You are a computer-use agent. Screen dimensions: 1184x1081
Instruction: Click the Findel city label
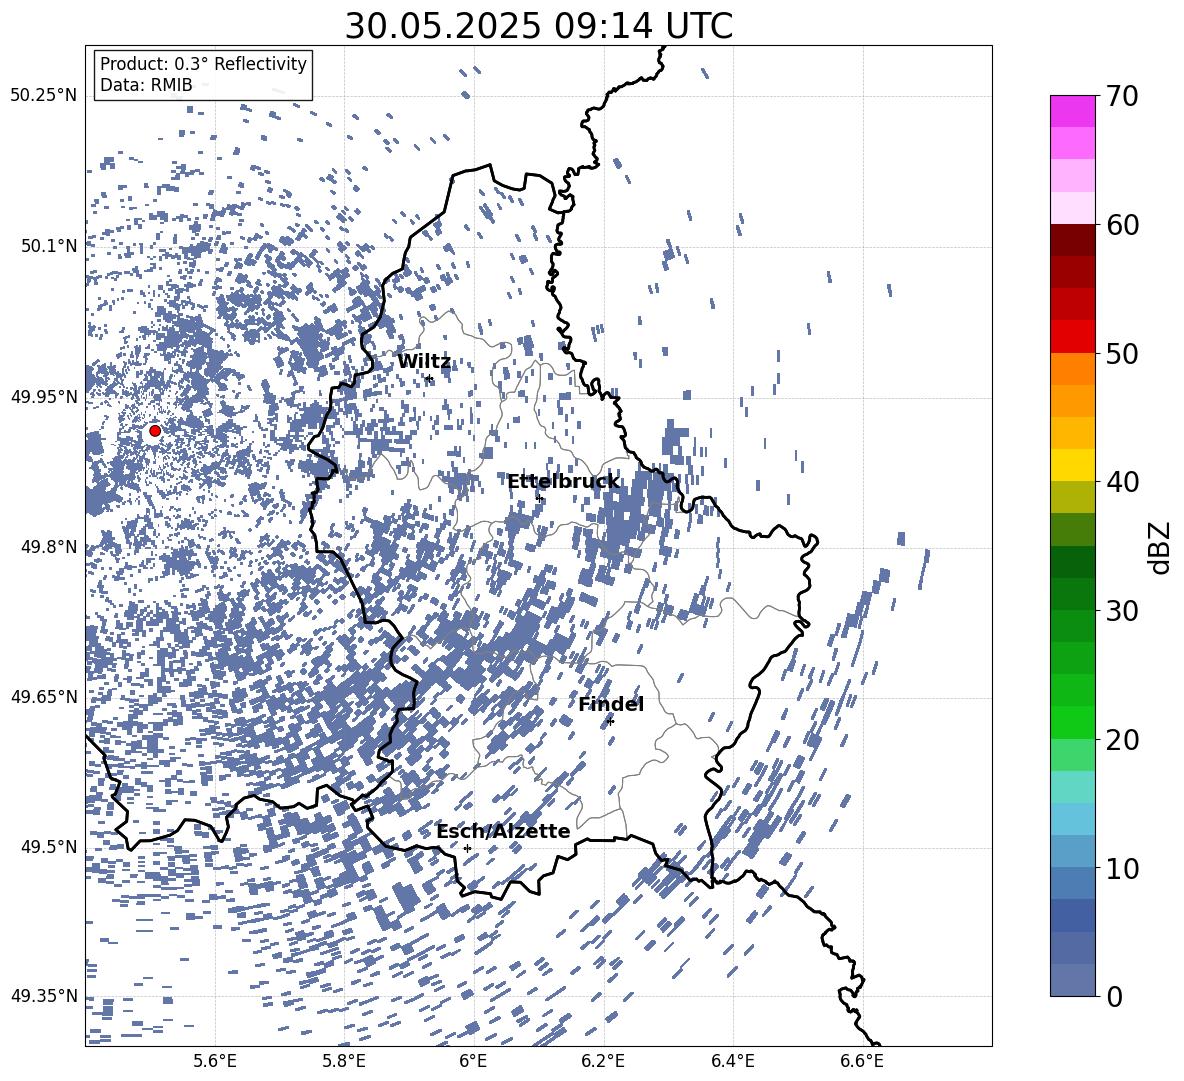610,704
